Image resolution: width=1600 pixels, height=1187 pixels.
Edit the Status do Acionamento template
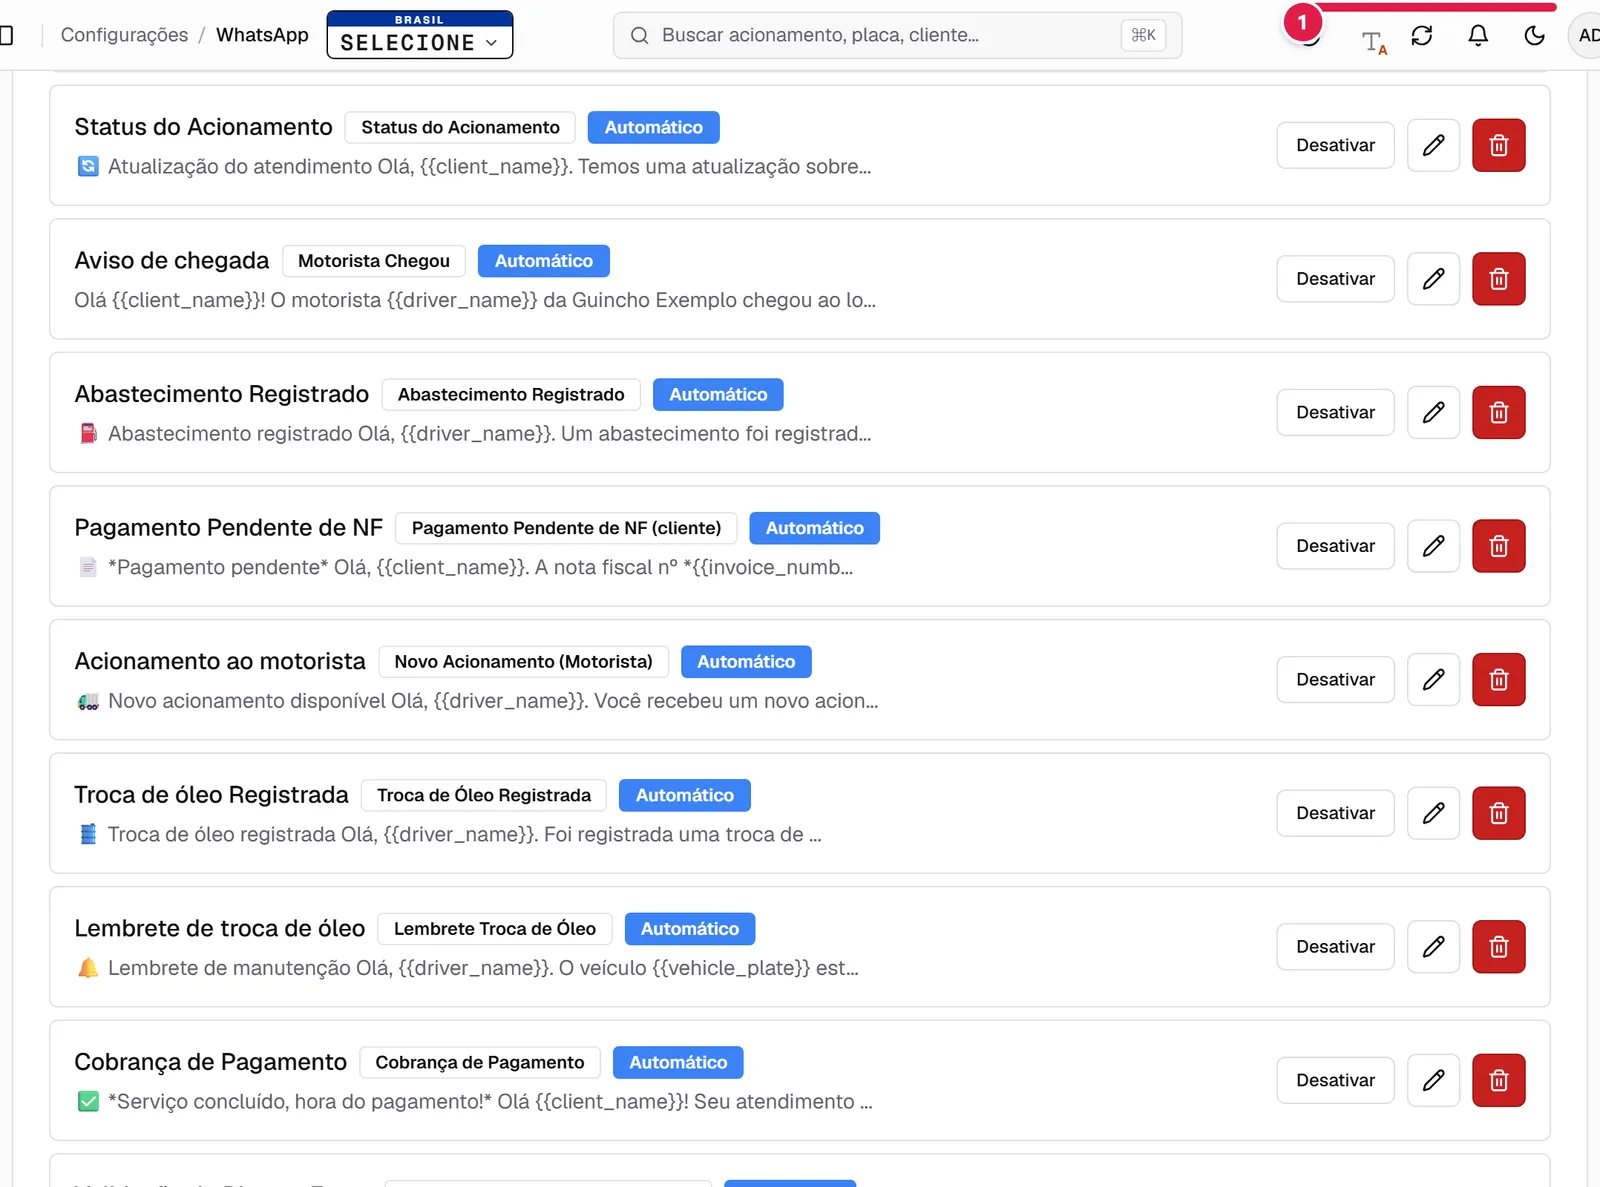point(1433,145)
